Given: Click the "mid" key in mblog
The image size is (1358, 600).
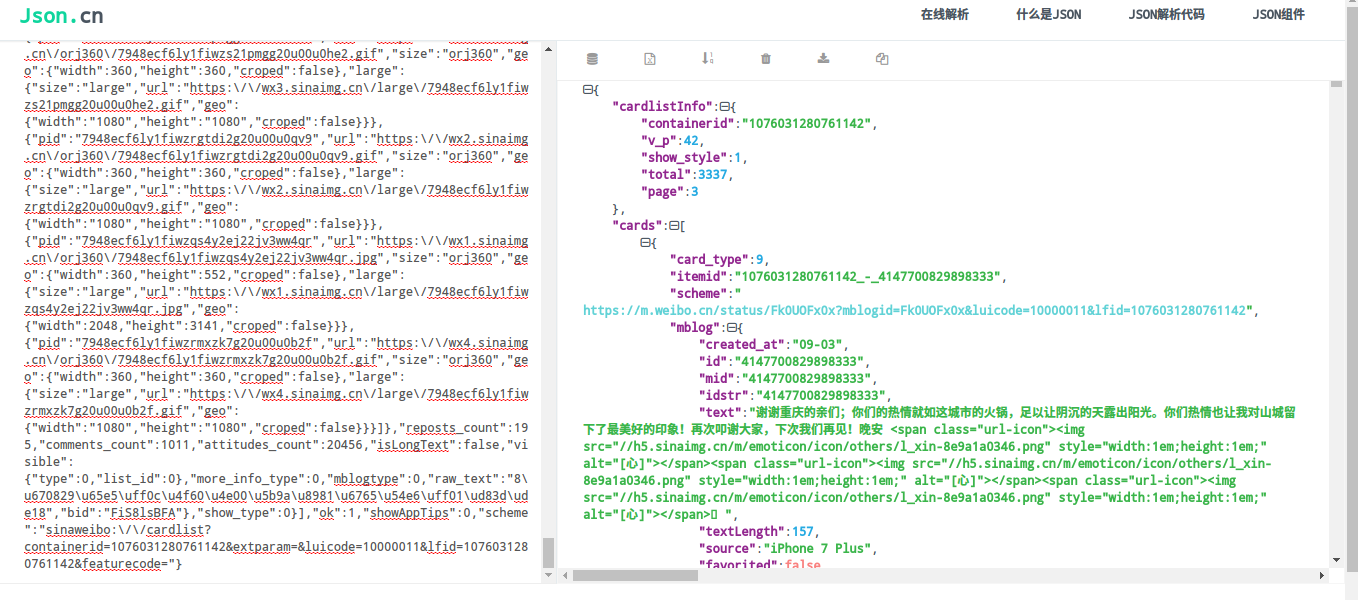Looking at the screenshot, I should click(x=715, y=379).
